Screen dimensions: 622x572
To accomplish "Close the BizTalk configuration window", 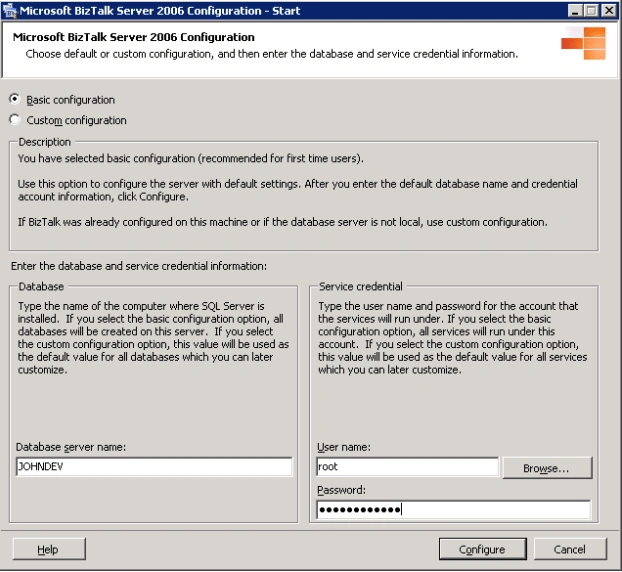I will 609,11.
